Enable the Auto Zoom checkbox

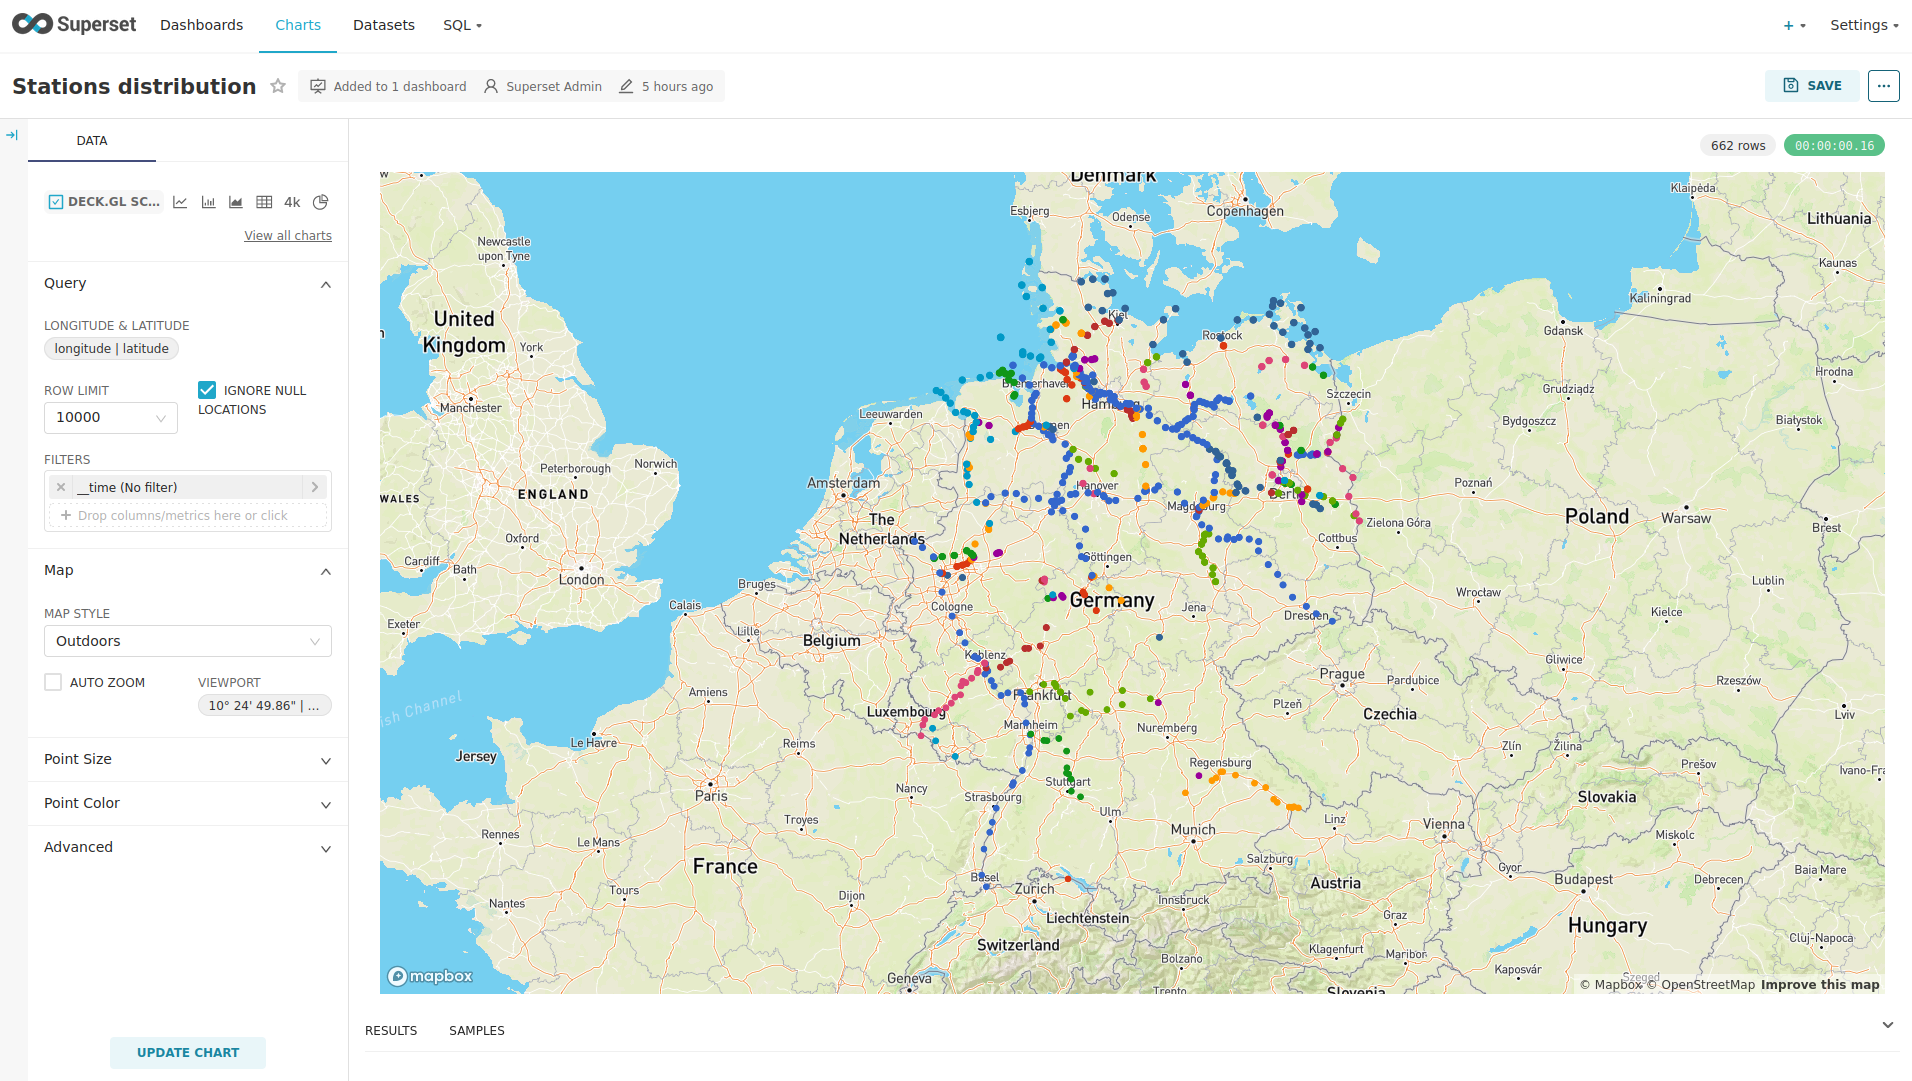(53, 682)
